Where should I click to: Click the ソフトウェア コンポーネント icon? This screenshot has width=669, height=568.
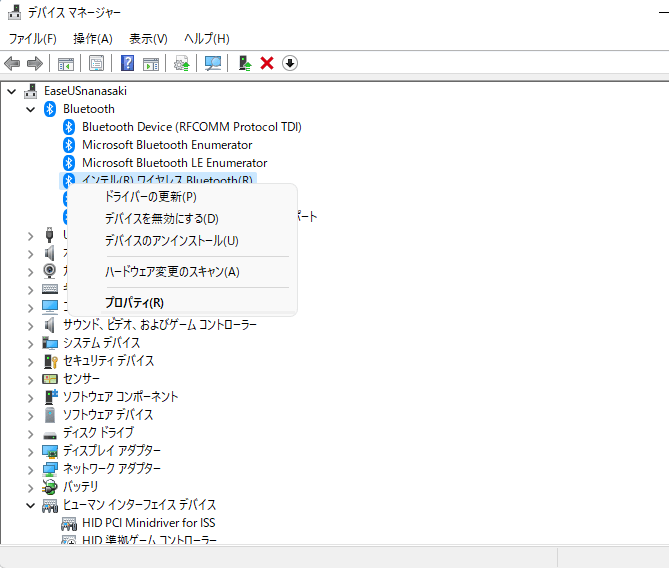coord(51,397)
